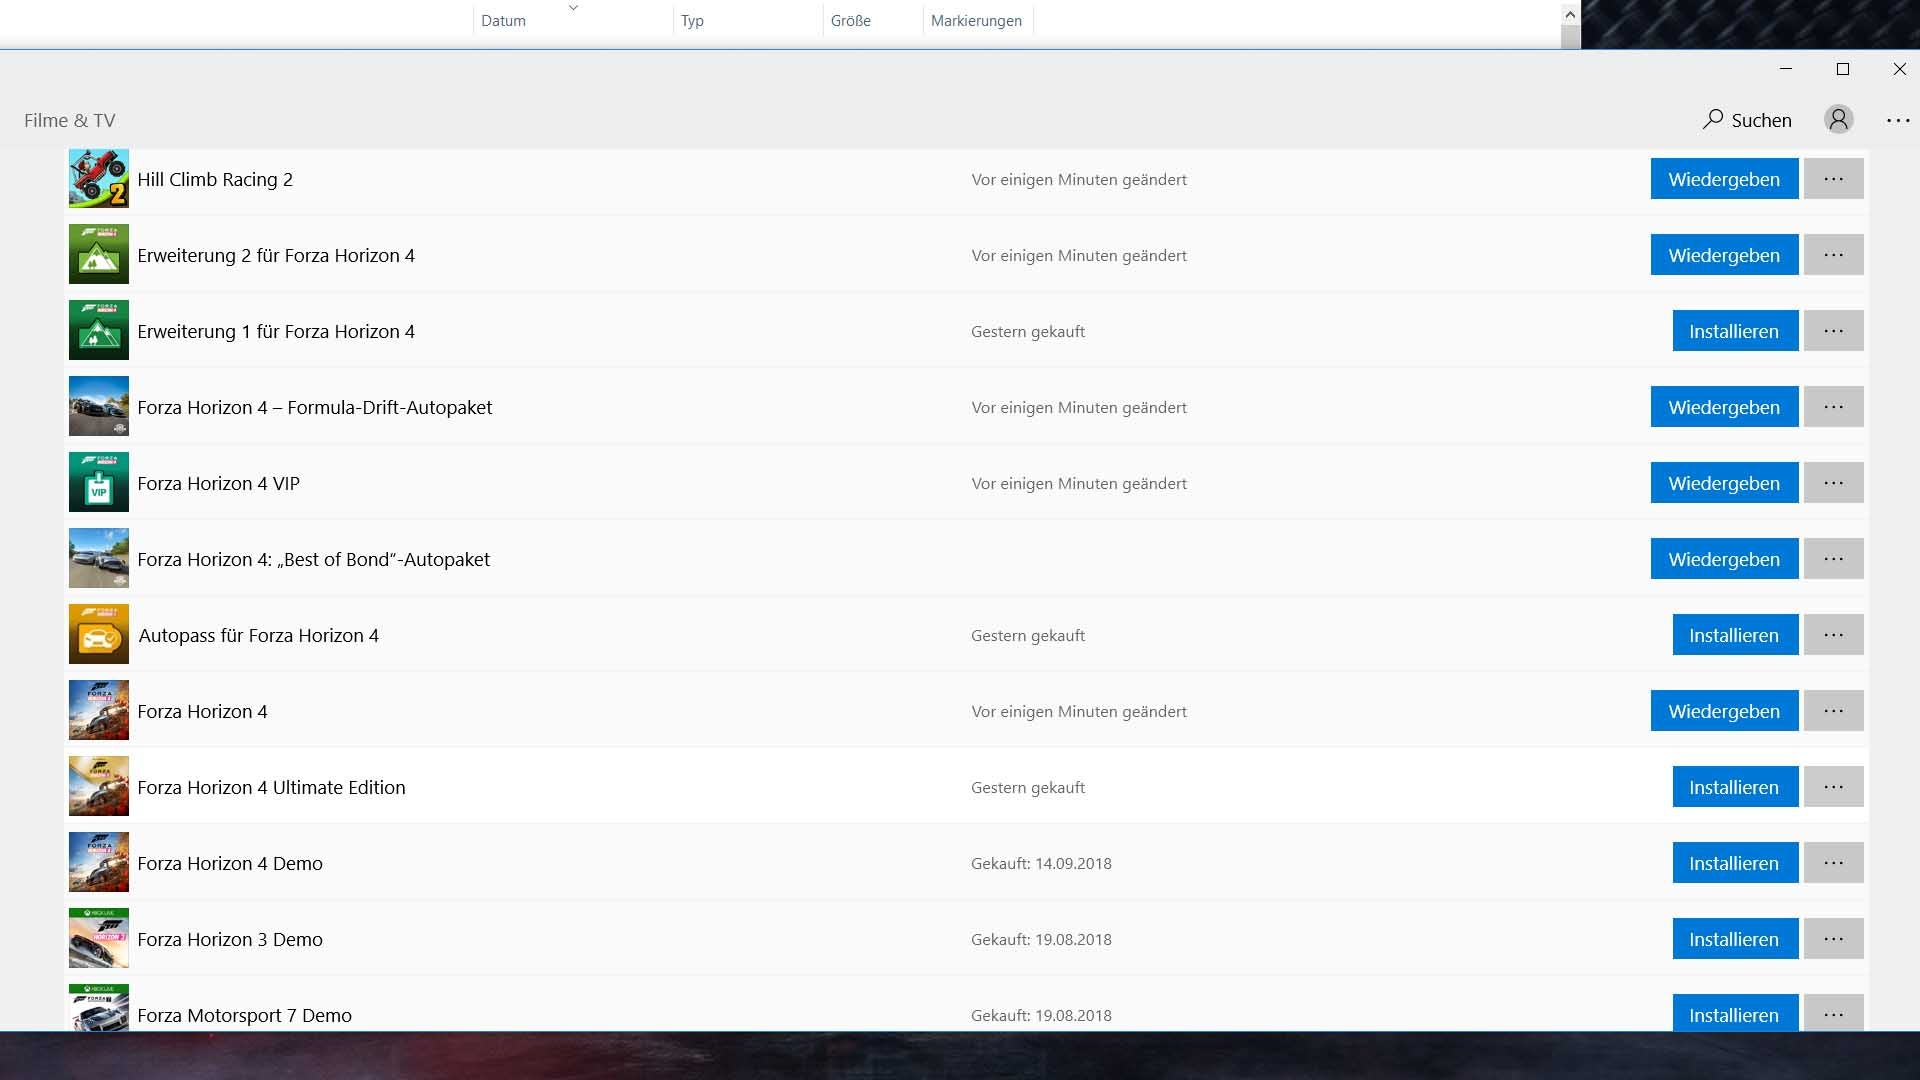Image resolution: width=1920 pixels, height=1080 pixels.
Task: Open the top-right app menu ellipsis
Action: point(1898,120)
